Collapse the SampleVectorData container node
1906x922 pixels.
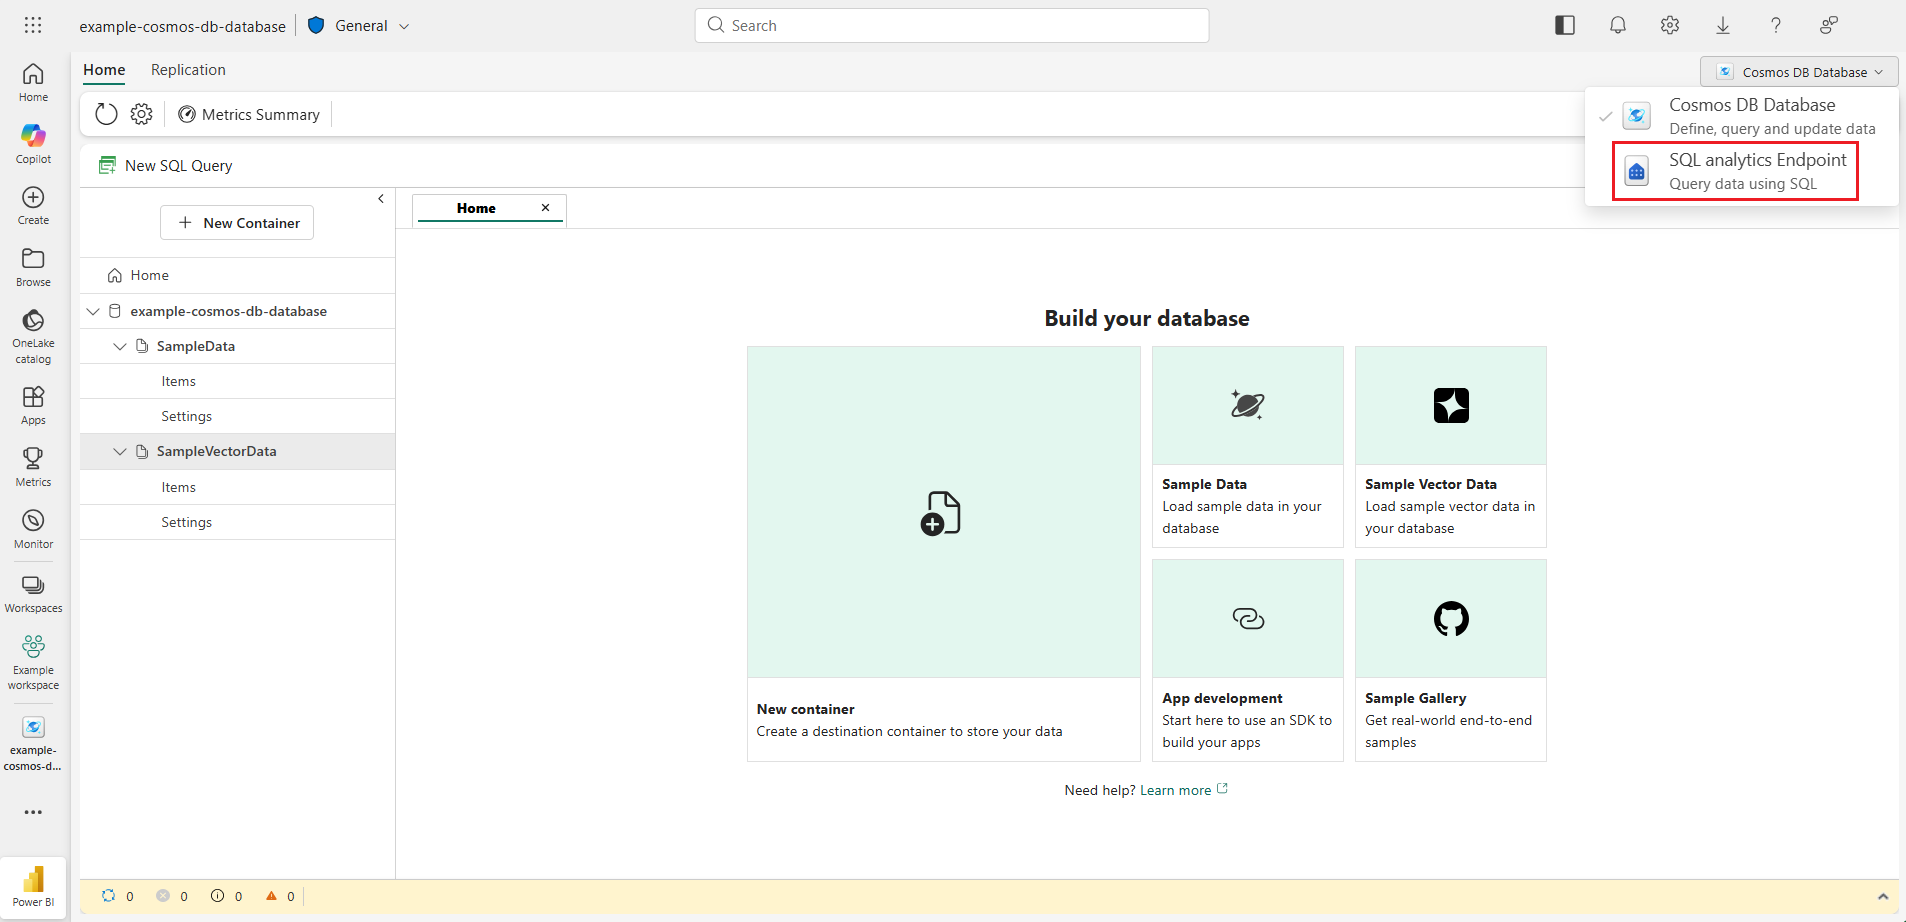point(120,452)
